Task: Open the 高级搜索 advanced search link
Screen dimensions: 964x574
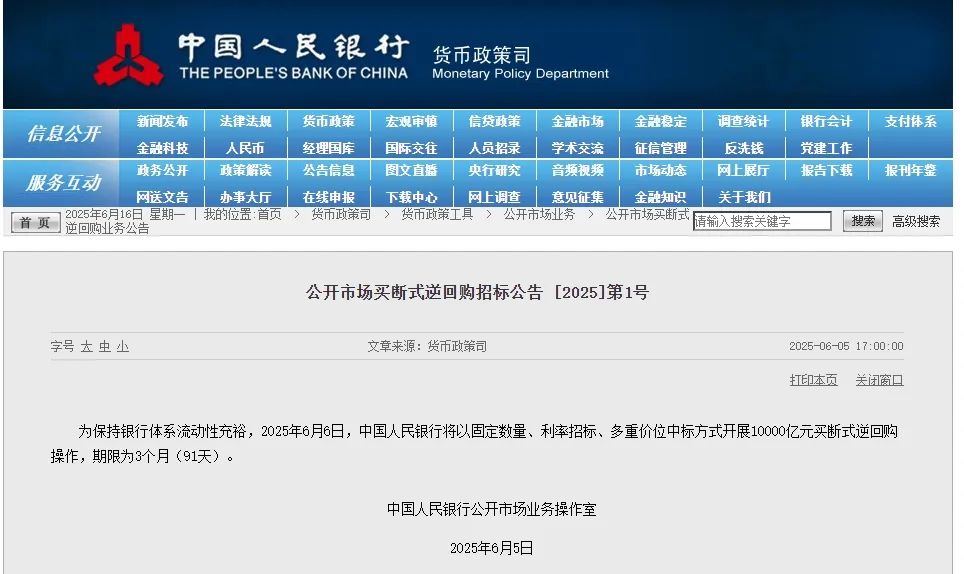Action: pos(916,221)
